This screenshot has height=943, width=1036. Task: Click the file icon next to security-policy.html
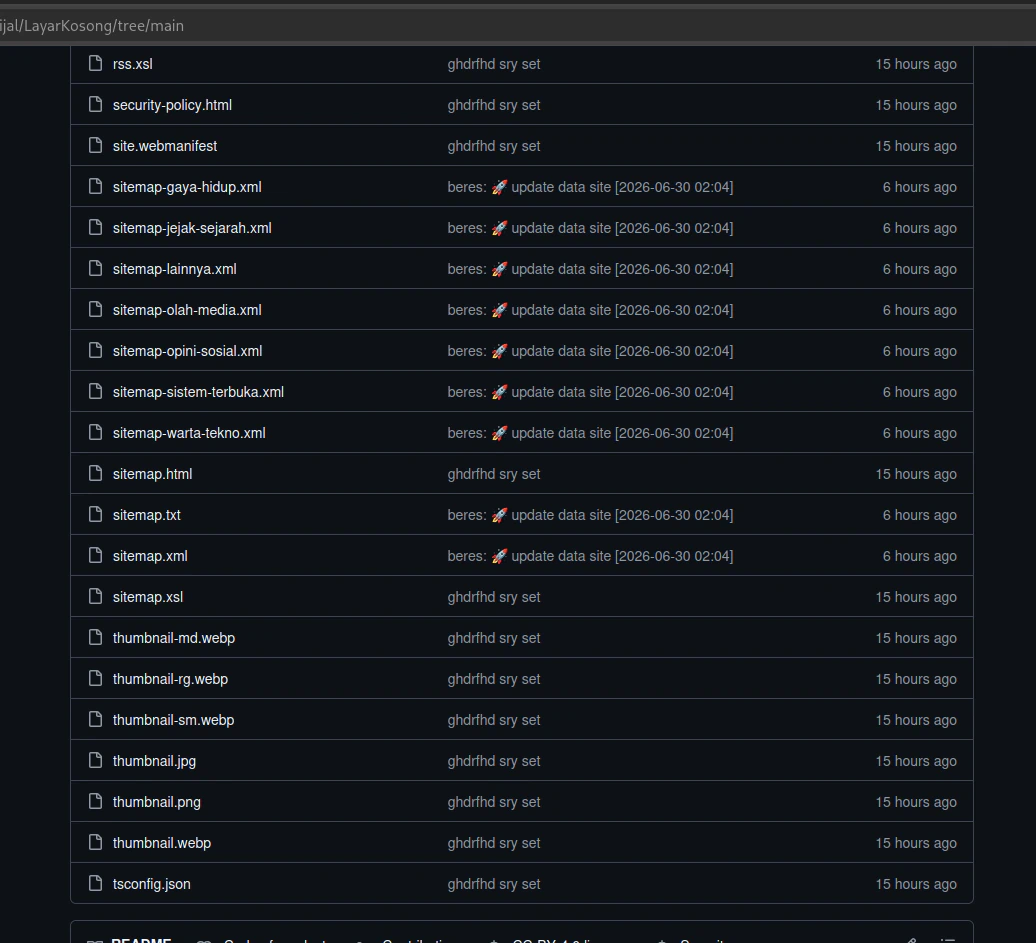pos(95,104)
